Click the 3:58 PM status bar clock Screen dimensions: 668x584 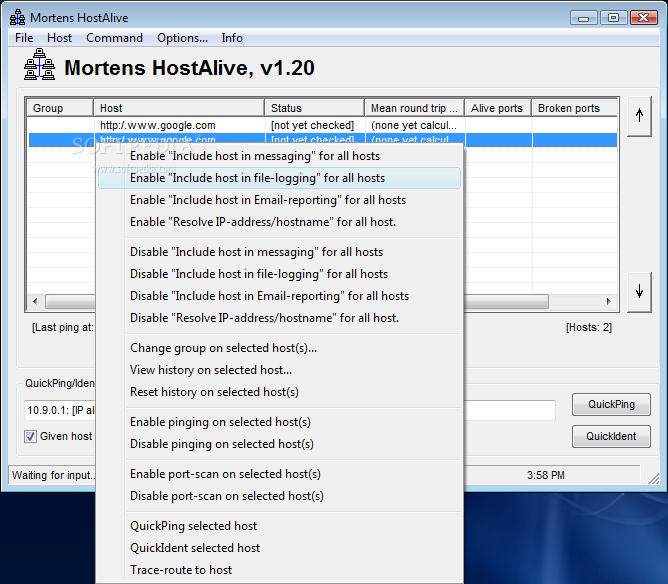pos(546,475)
